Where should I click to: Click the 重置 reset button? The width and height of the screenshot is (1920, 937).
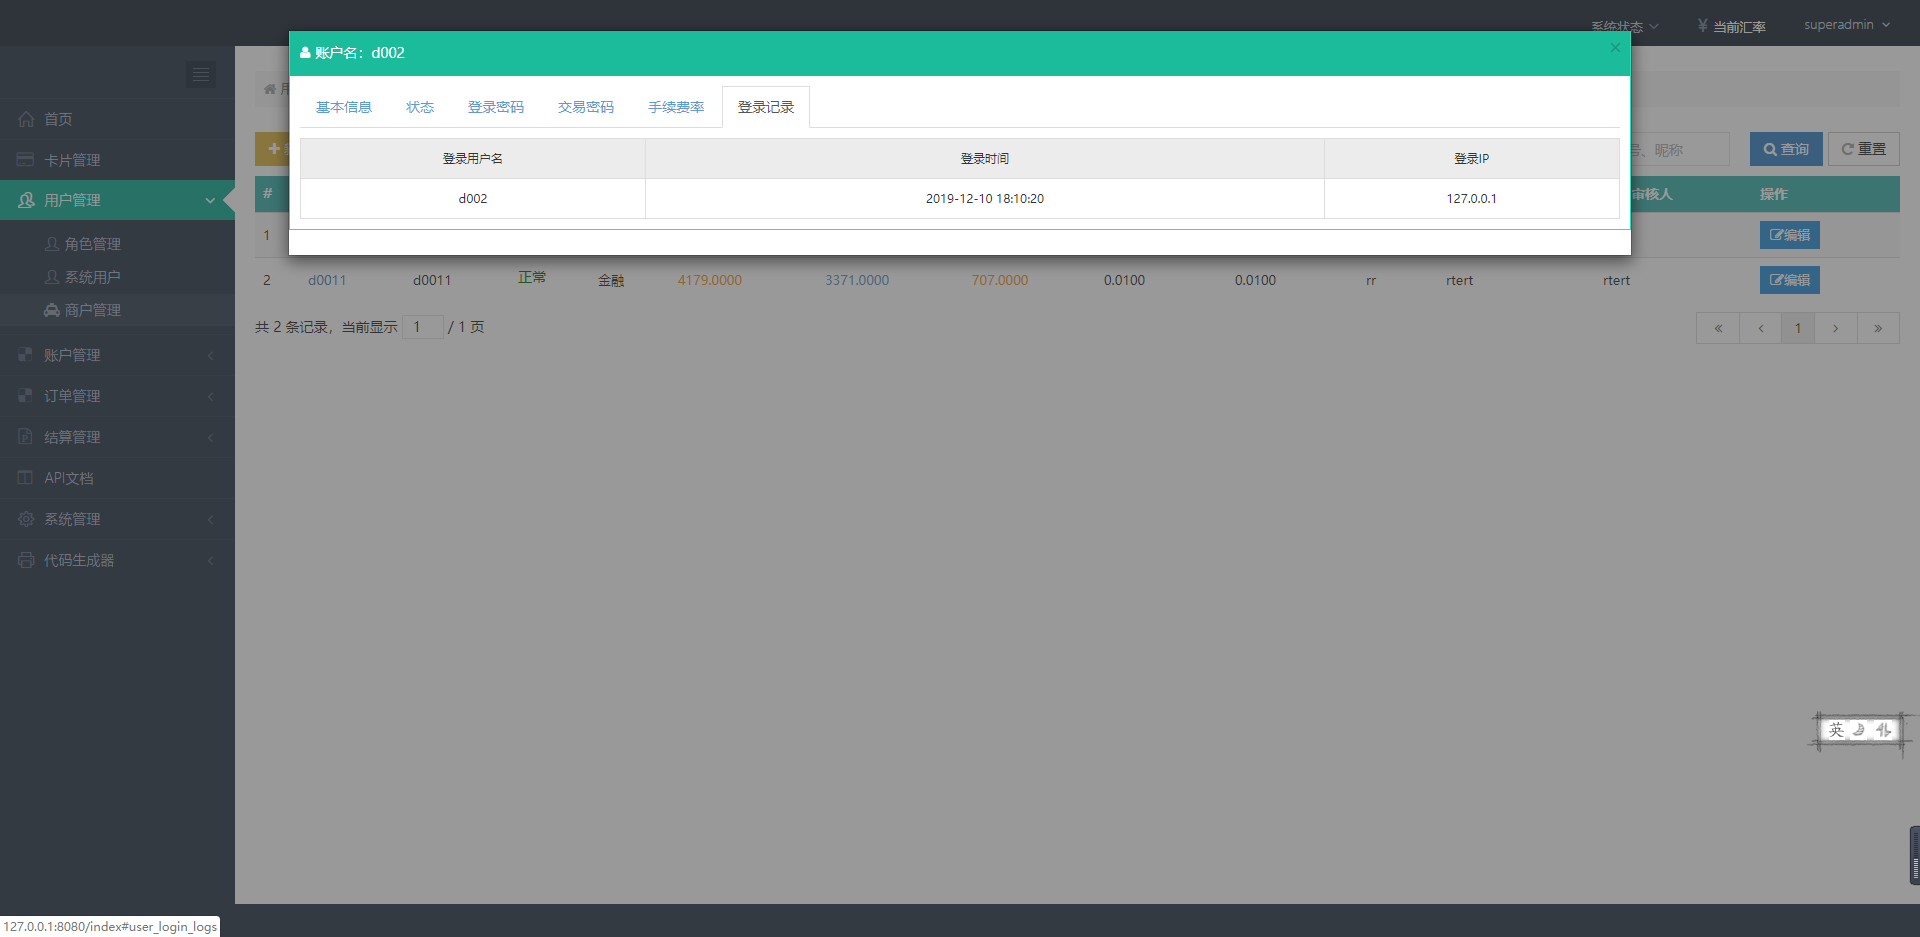pyautogui.click(x=1864, y=149)
